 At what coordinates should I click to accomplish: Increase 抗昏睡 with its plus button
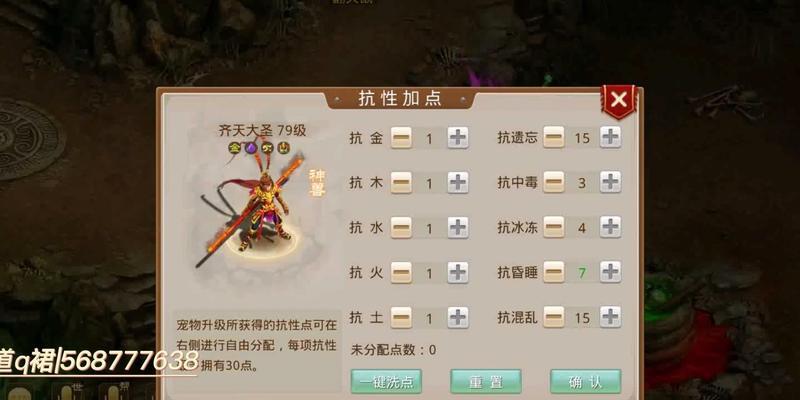(610, 271)
